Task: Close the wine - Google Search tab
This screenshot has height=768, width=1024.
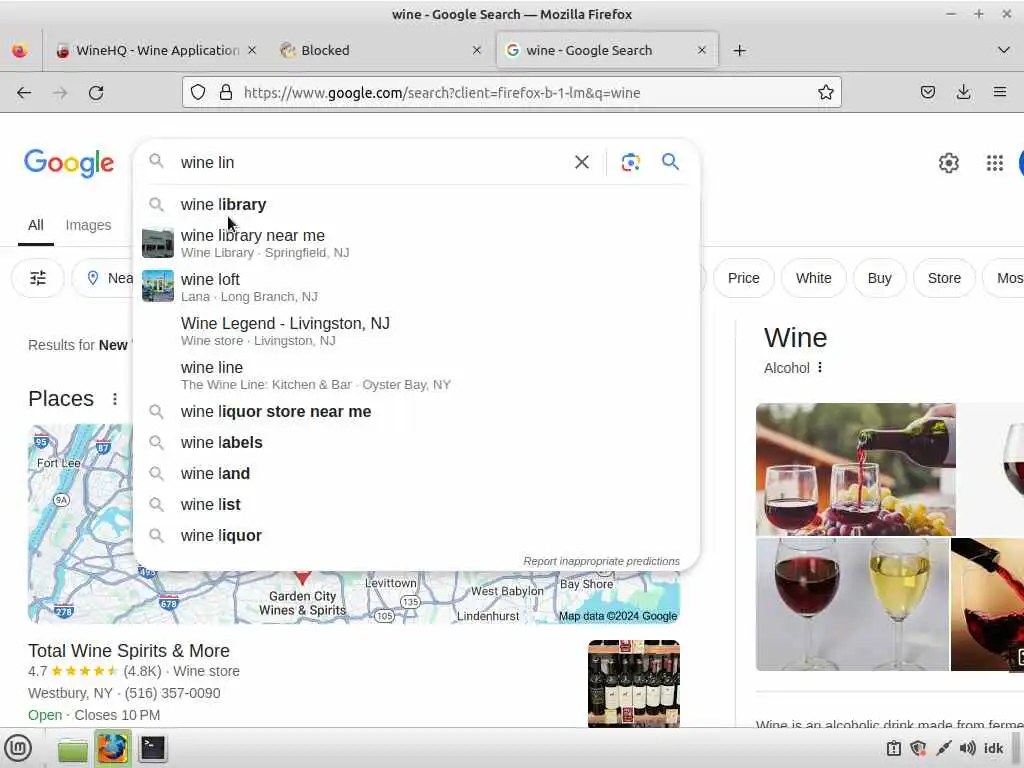Action: (x=701, y=50)
